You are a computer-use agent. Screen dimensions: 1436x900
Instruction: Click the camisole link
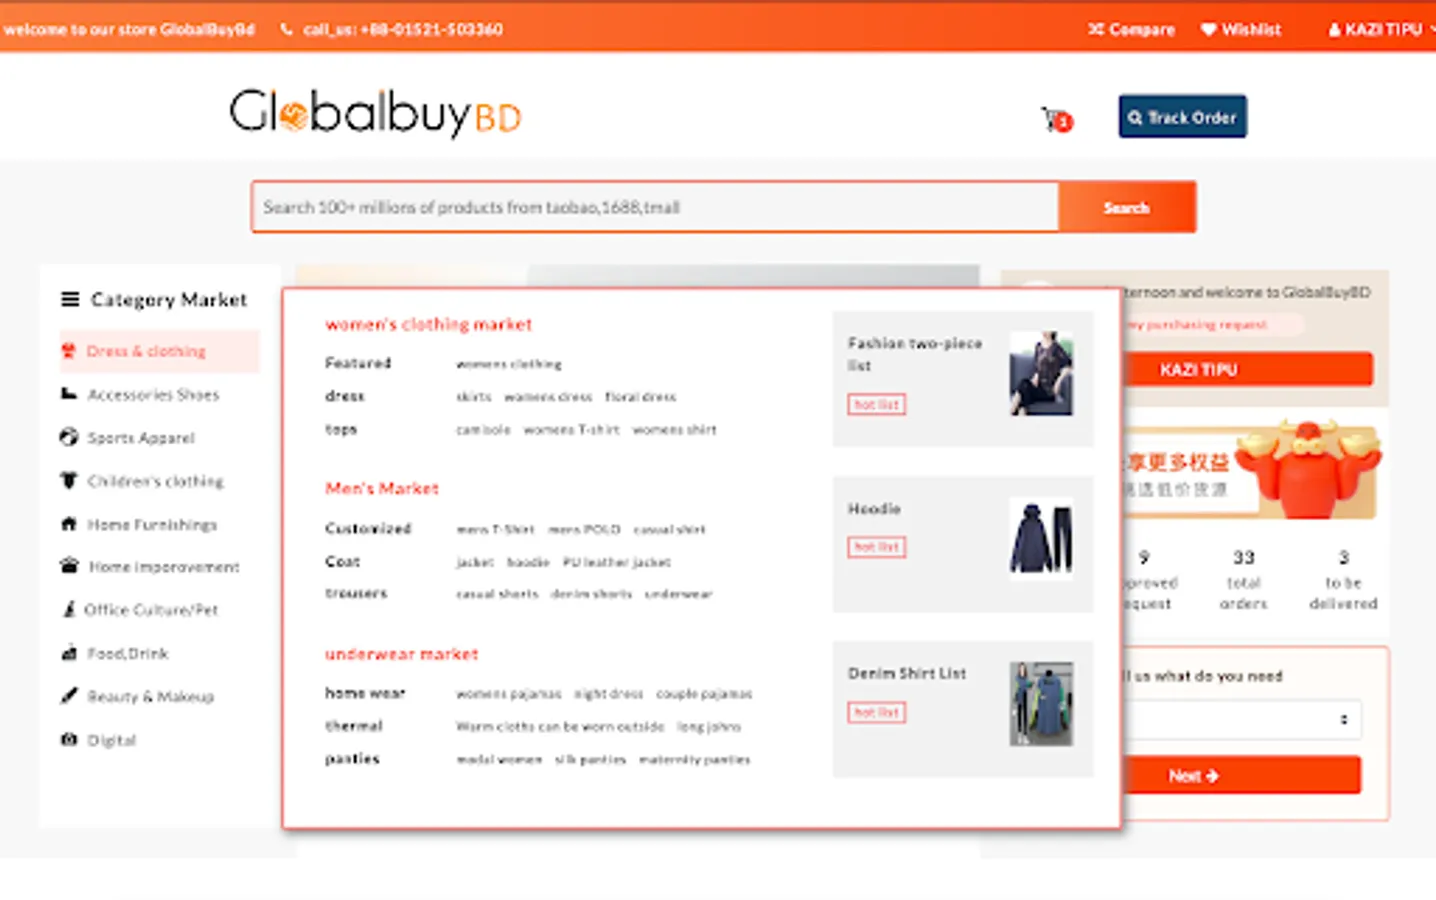[x=483, y=430]
